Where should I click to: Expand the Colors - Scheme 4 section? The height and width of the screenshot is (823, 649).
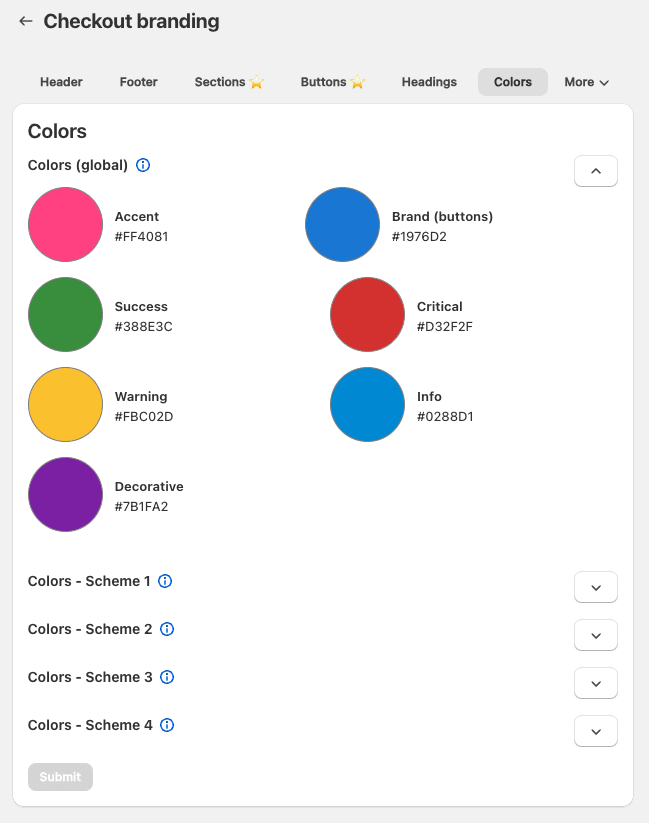tap(595, 731)
